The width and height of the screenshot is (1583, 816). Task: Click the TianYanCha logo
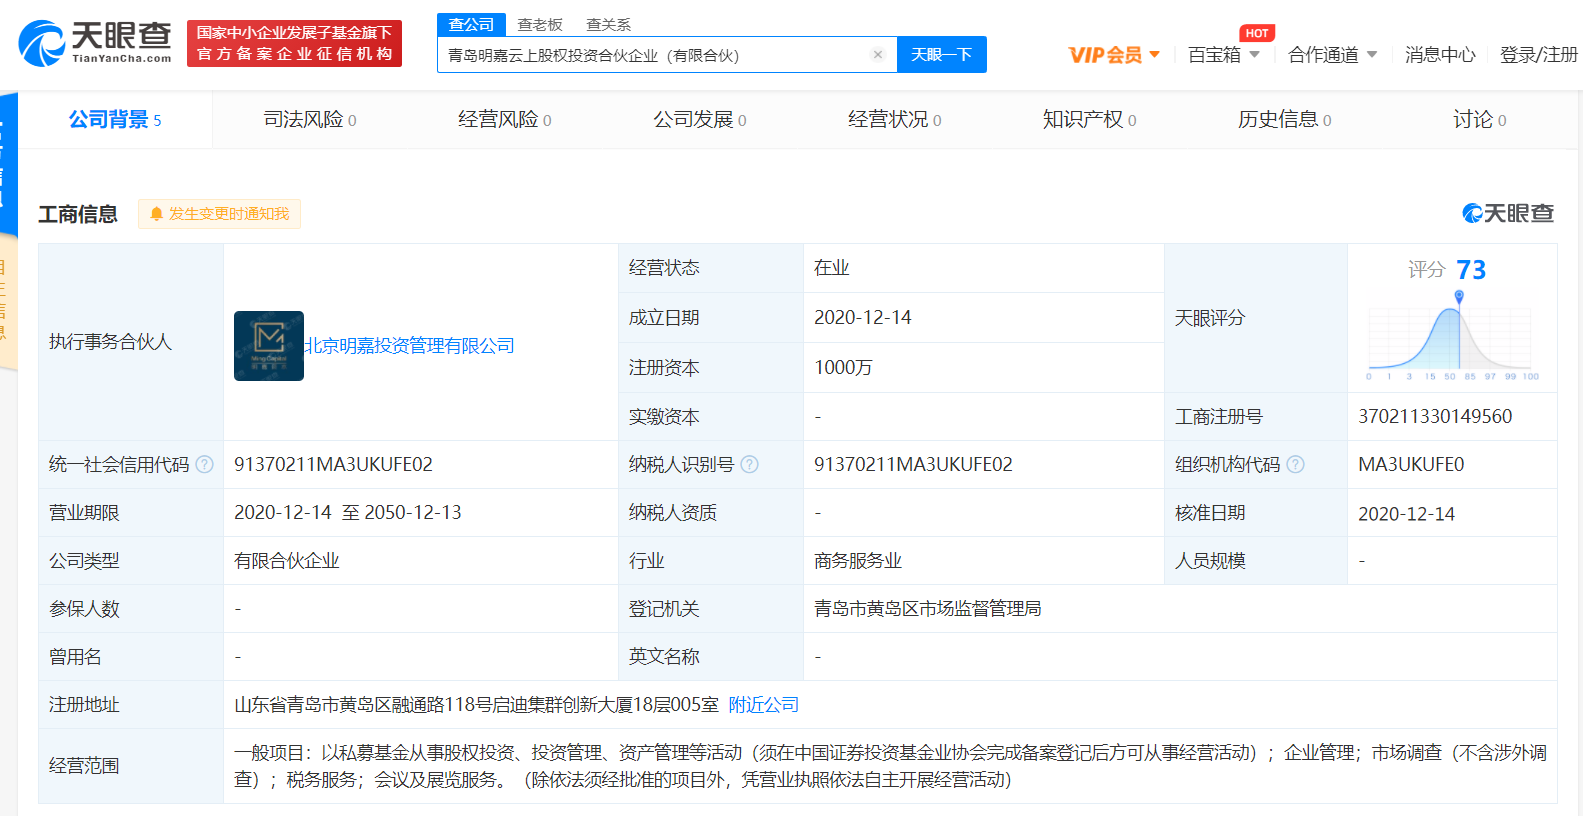pos(95,43)
